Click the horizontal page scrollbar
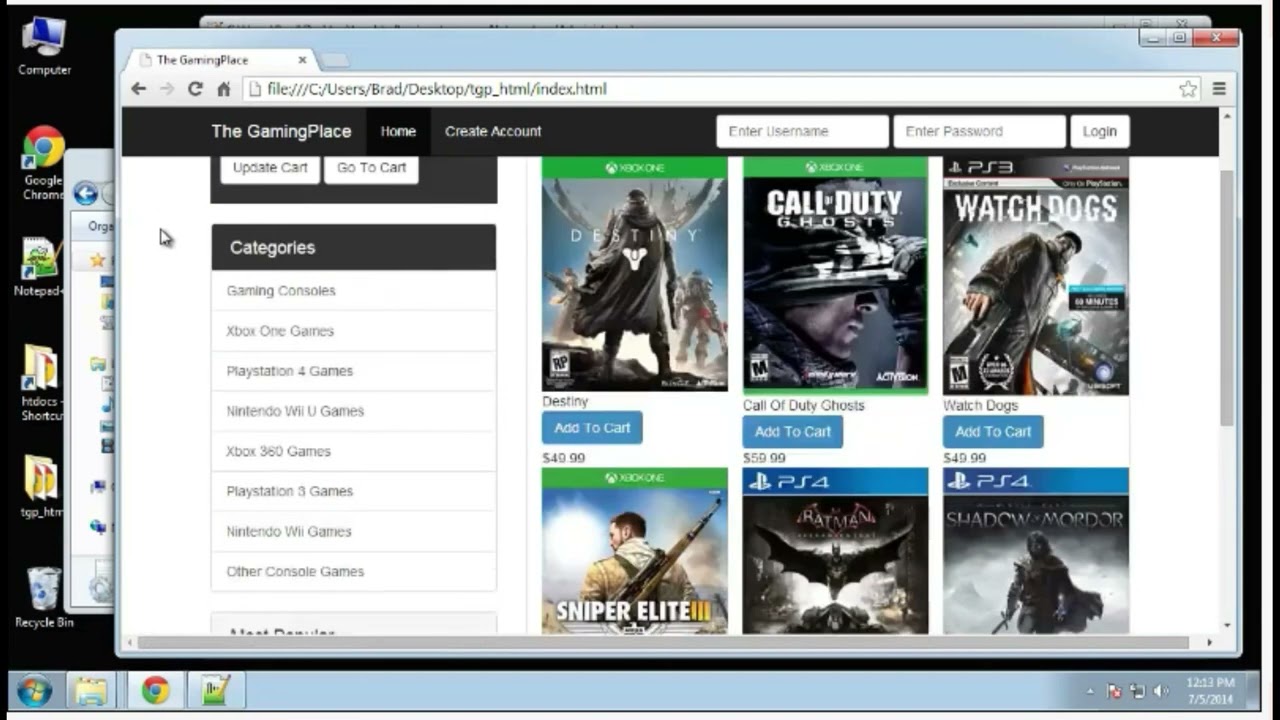This screenshot has height=720, width=1280. click(663, 642)
